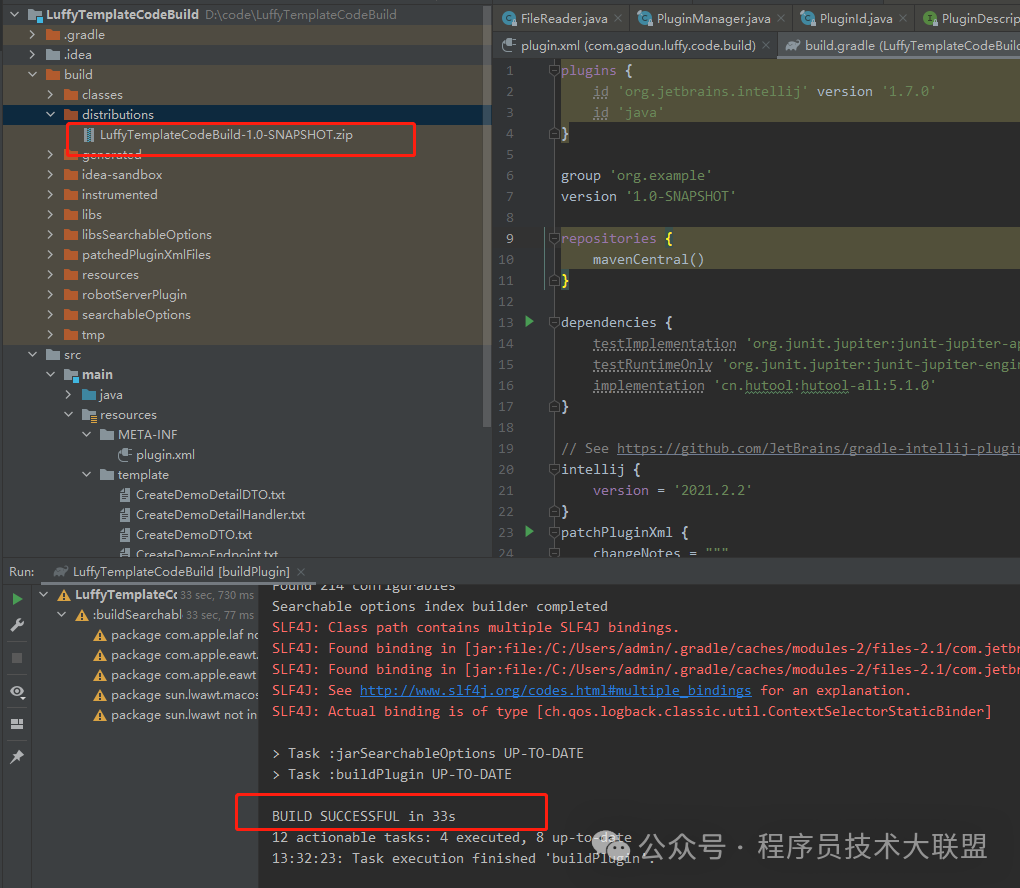Close the FileReader.java tab
The height and width of the screenshot is (888, 1020).
click(618, 19)
